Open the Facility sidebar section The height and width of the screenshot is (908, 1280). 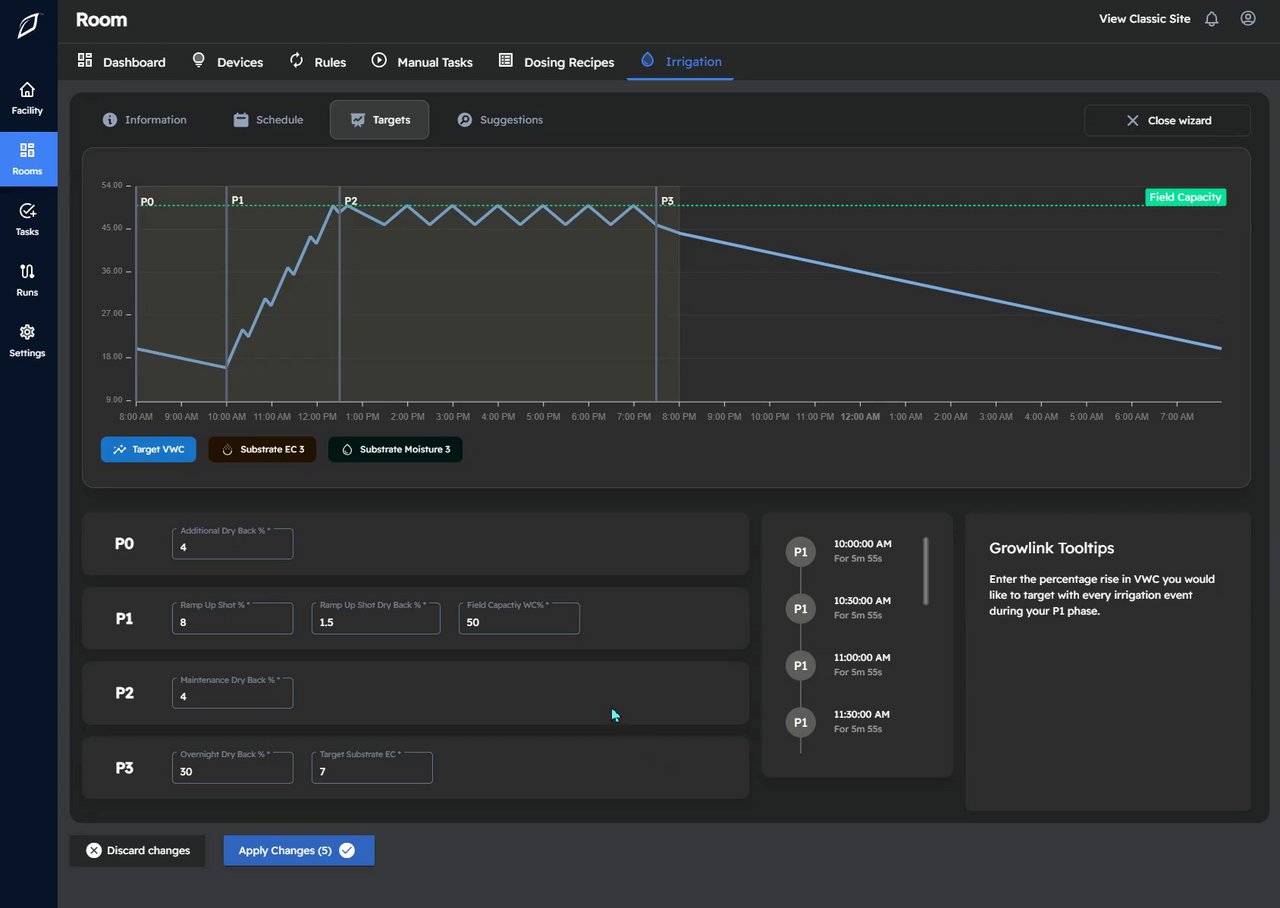28,98
